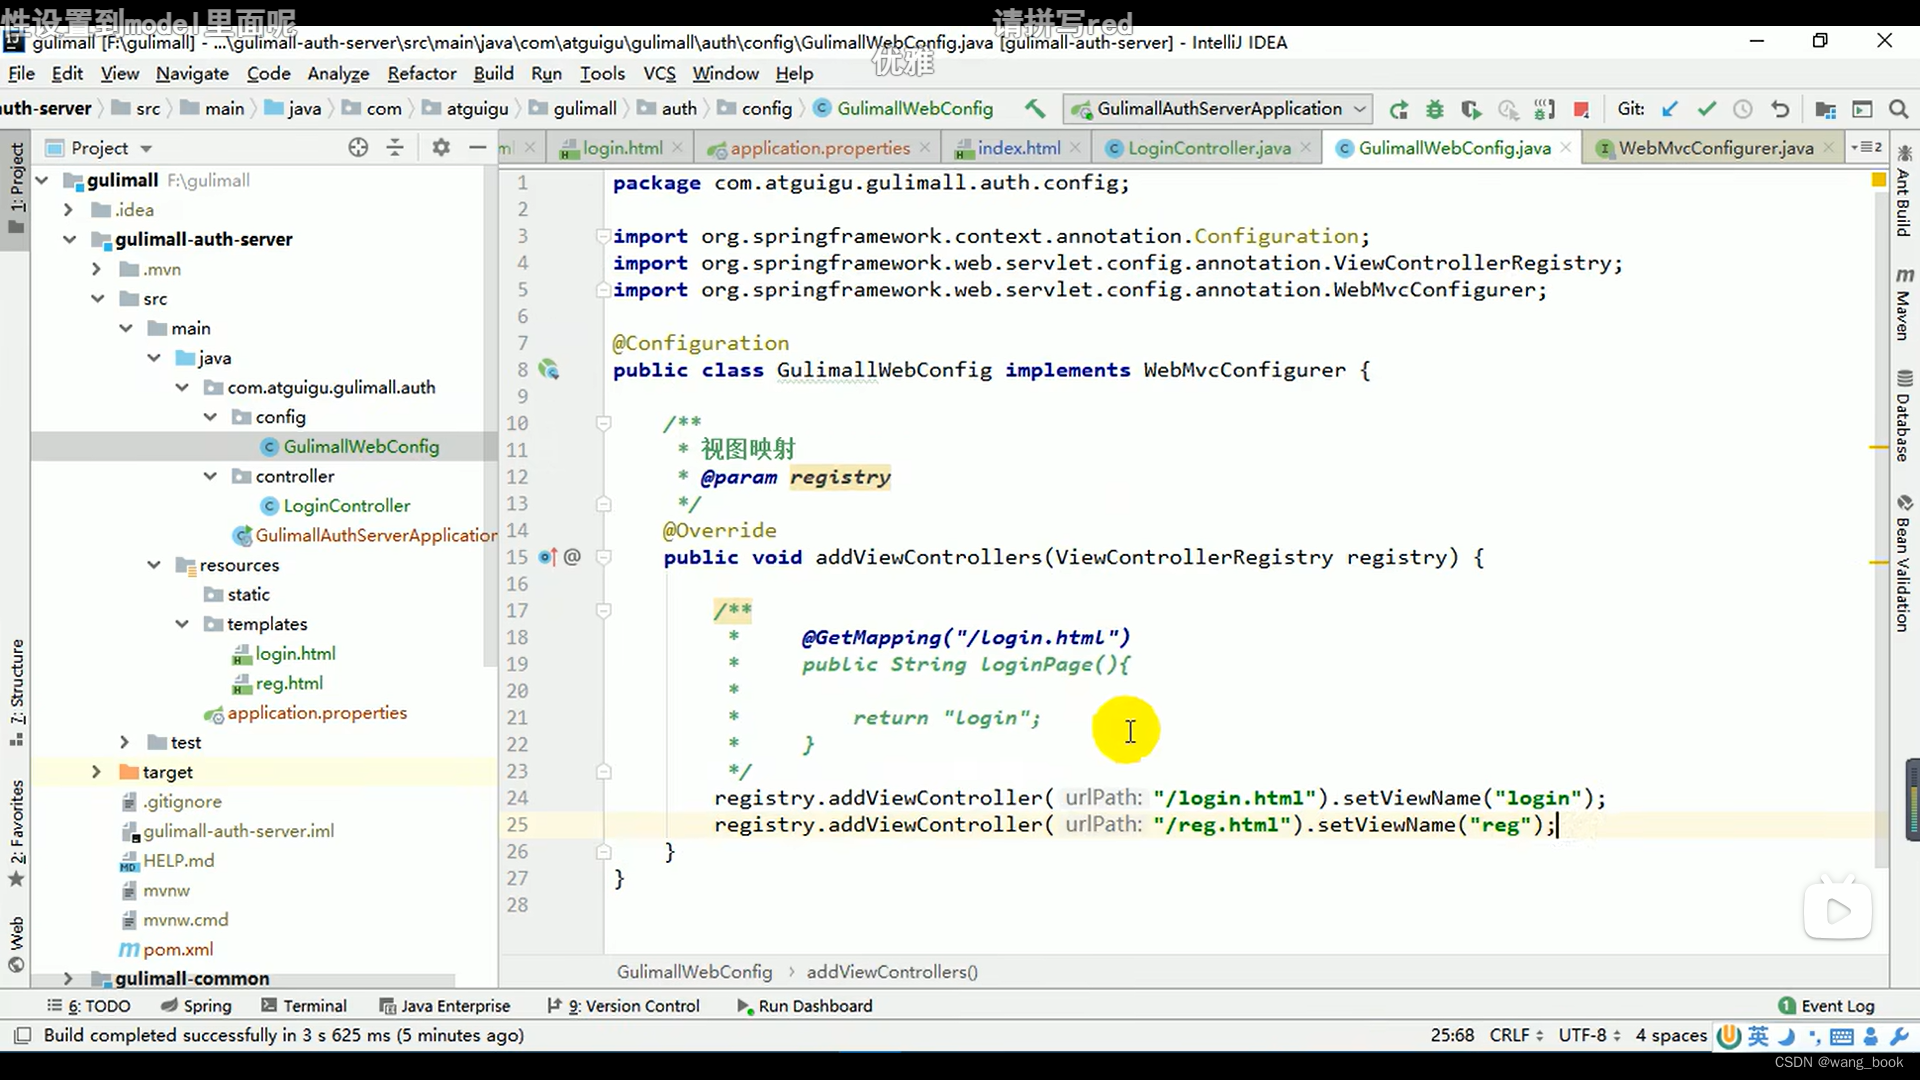Open Project Structure icon in toolbar
Viewport: 1920px width, 1080px height.
1826,109
